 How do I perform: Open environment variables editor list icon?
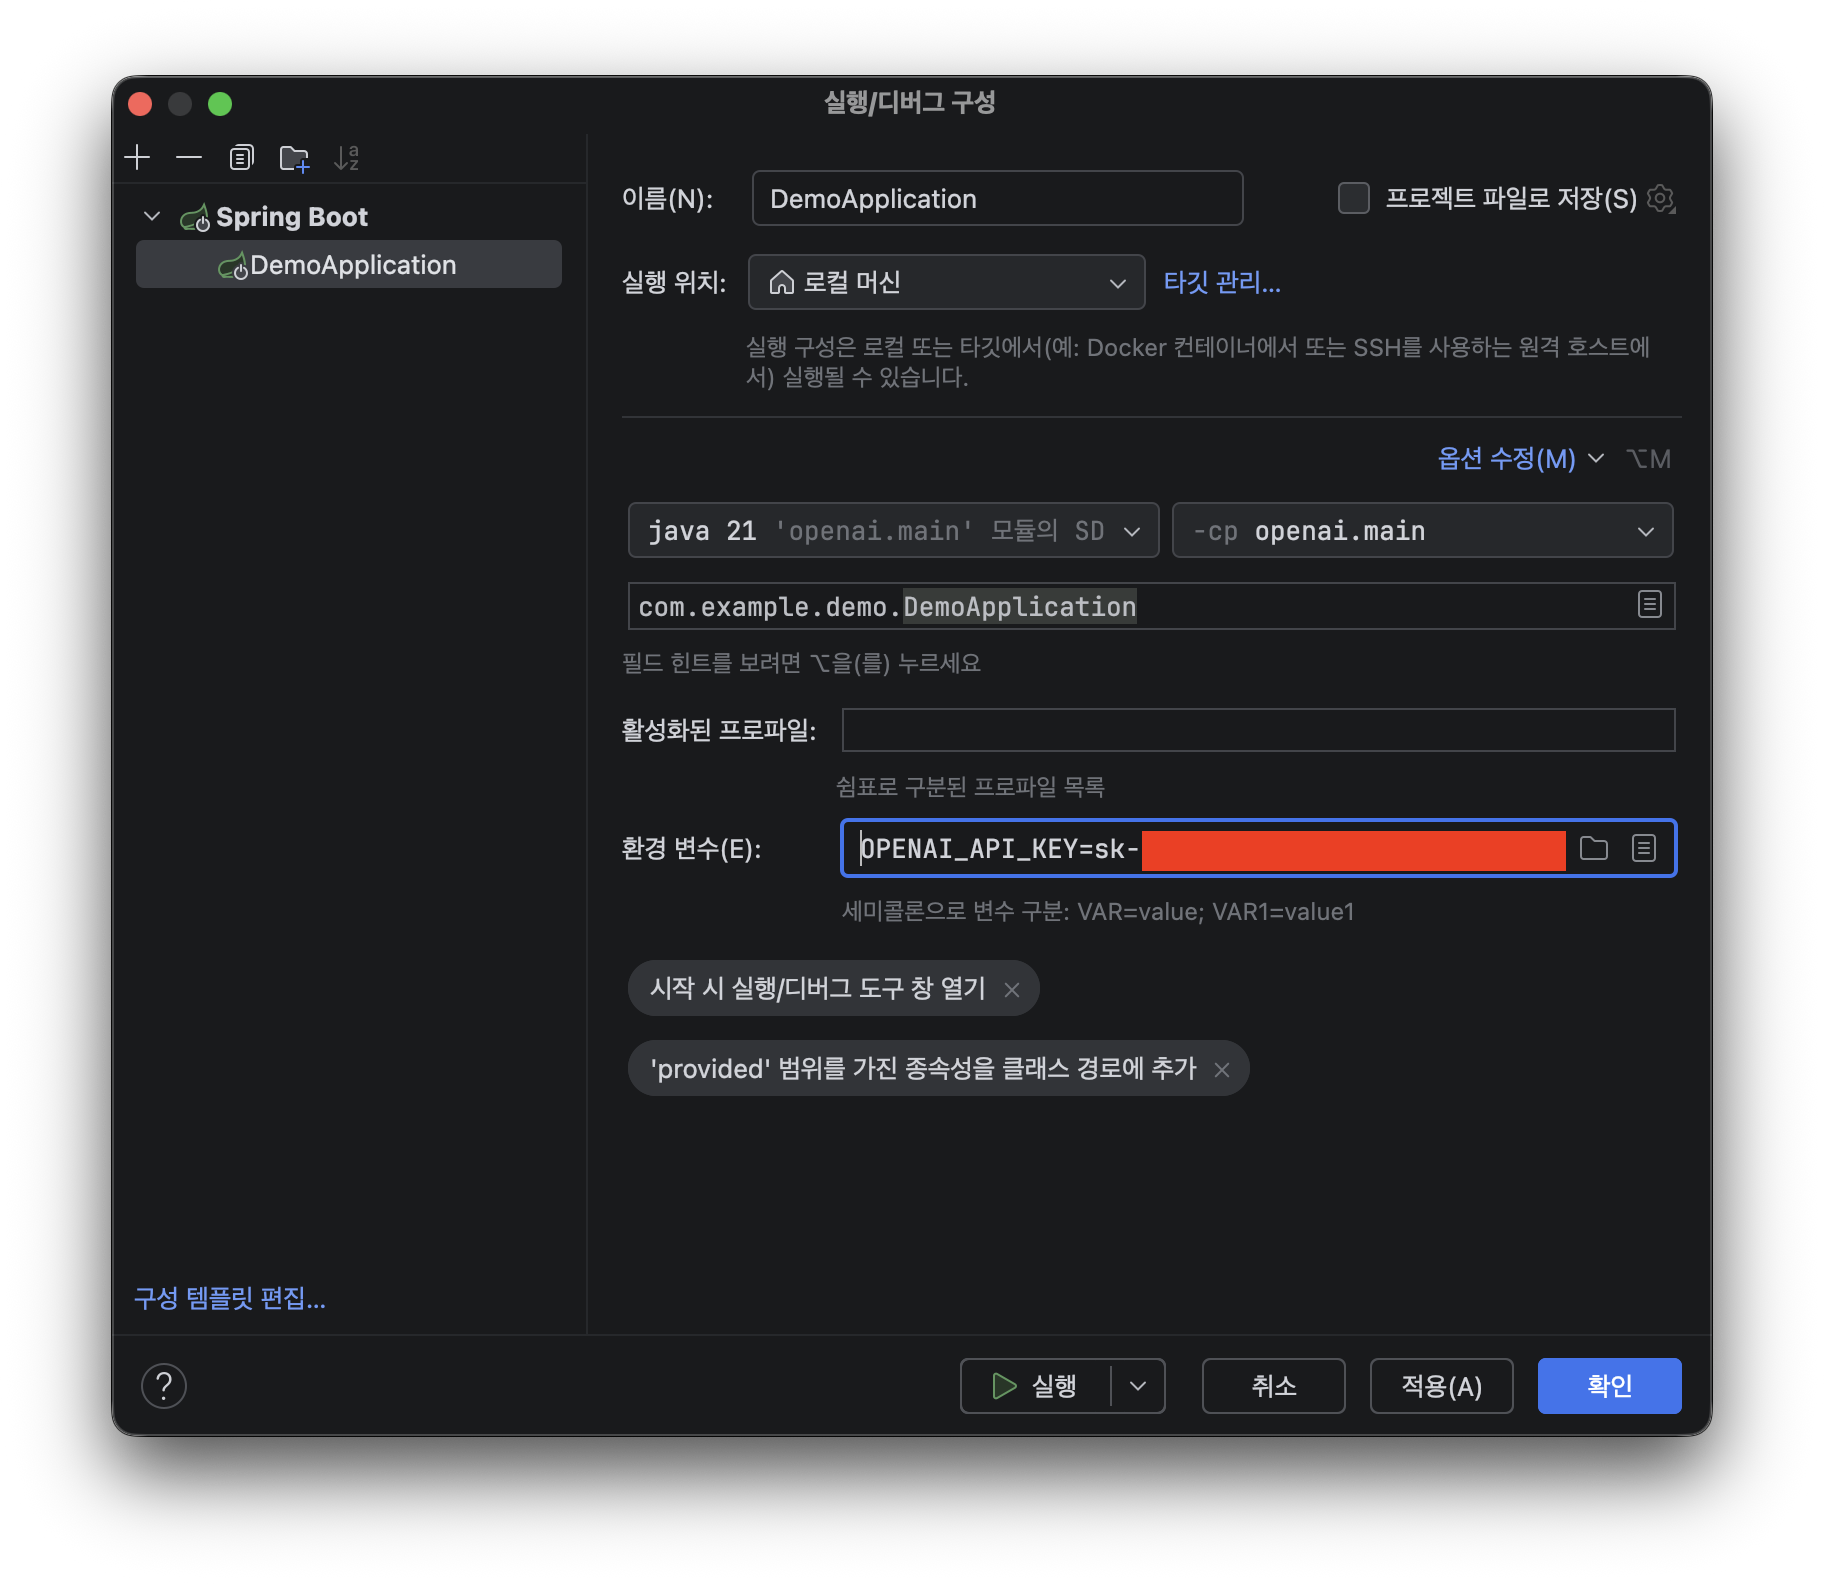(1643, 849)
